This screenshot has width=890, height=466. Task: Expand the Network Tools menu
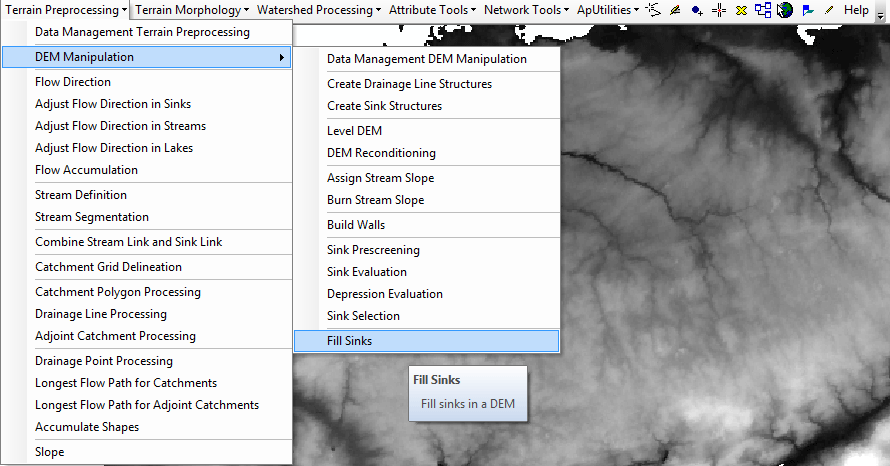526,10
